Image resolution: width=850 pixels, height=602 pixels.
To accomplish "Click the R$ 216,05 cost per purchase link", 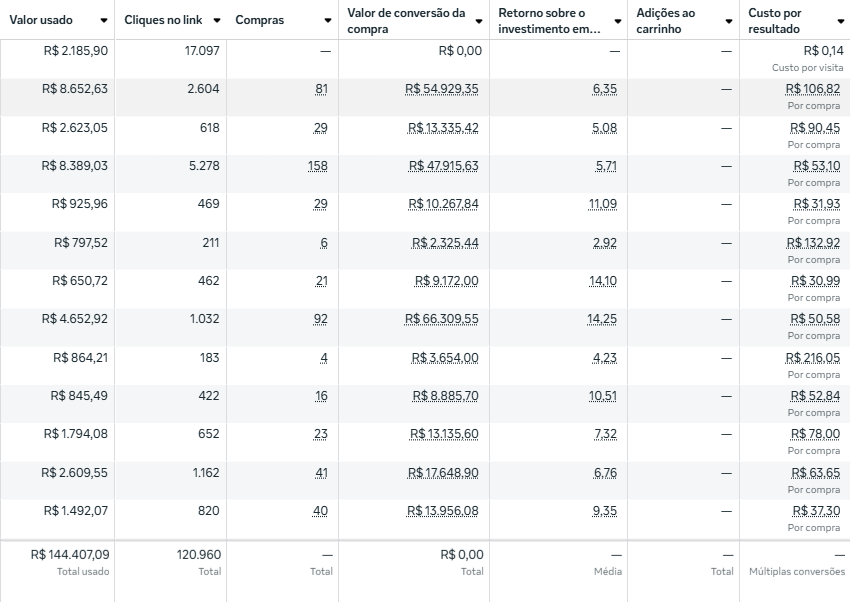I will point(813,358).
